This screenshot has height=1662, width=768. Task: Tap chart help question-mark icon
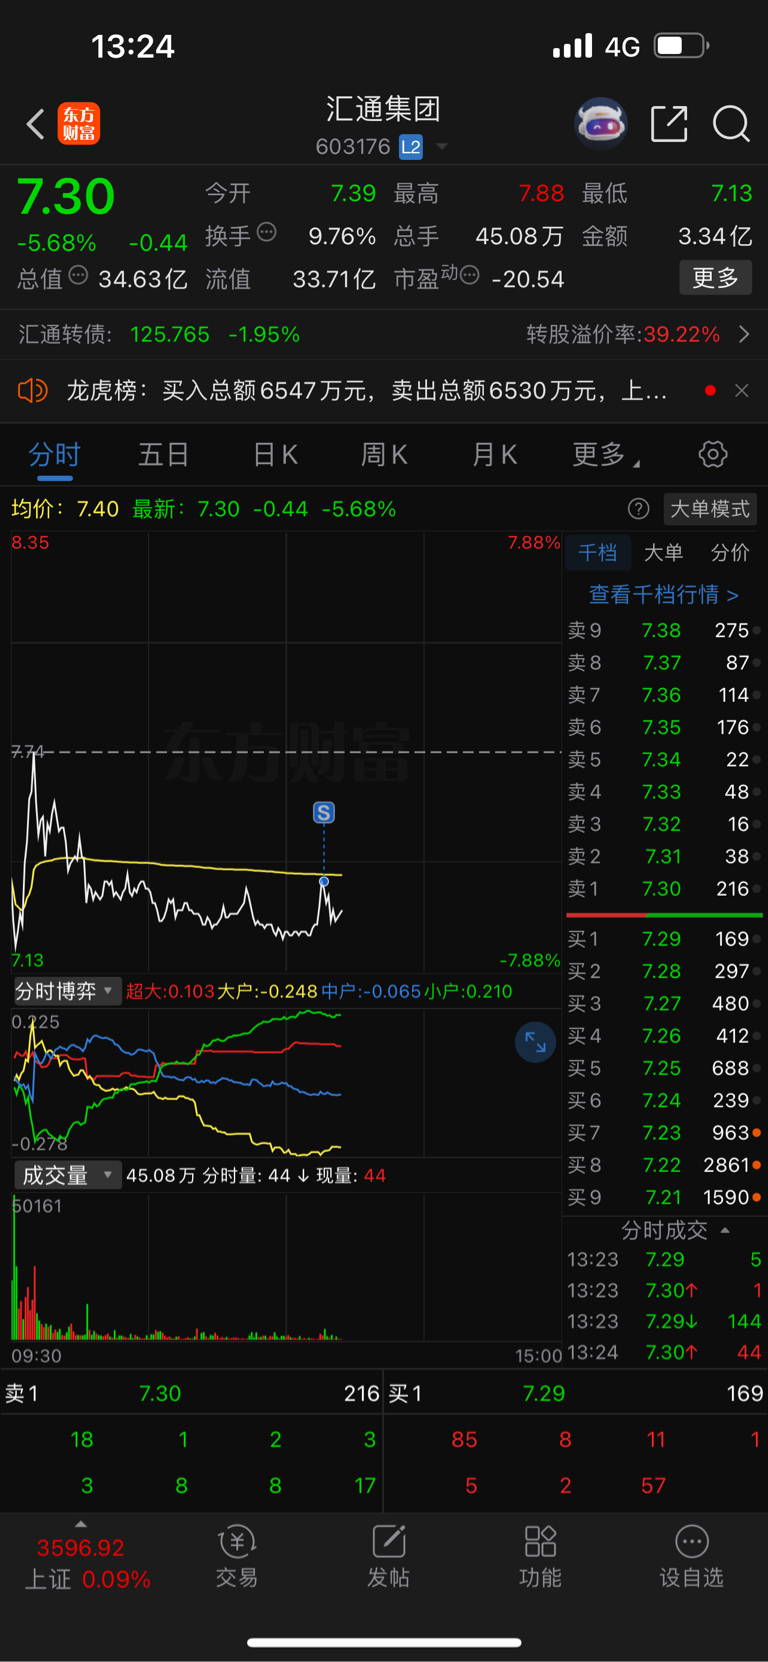638,509
